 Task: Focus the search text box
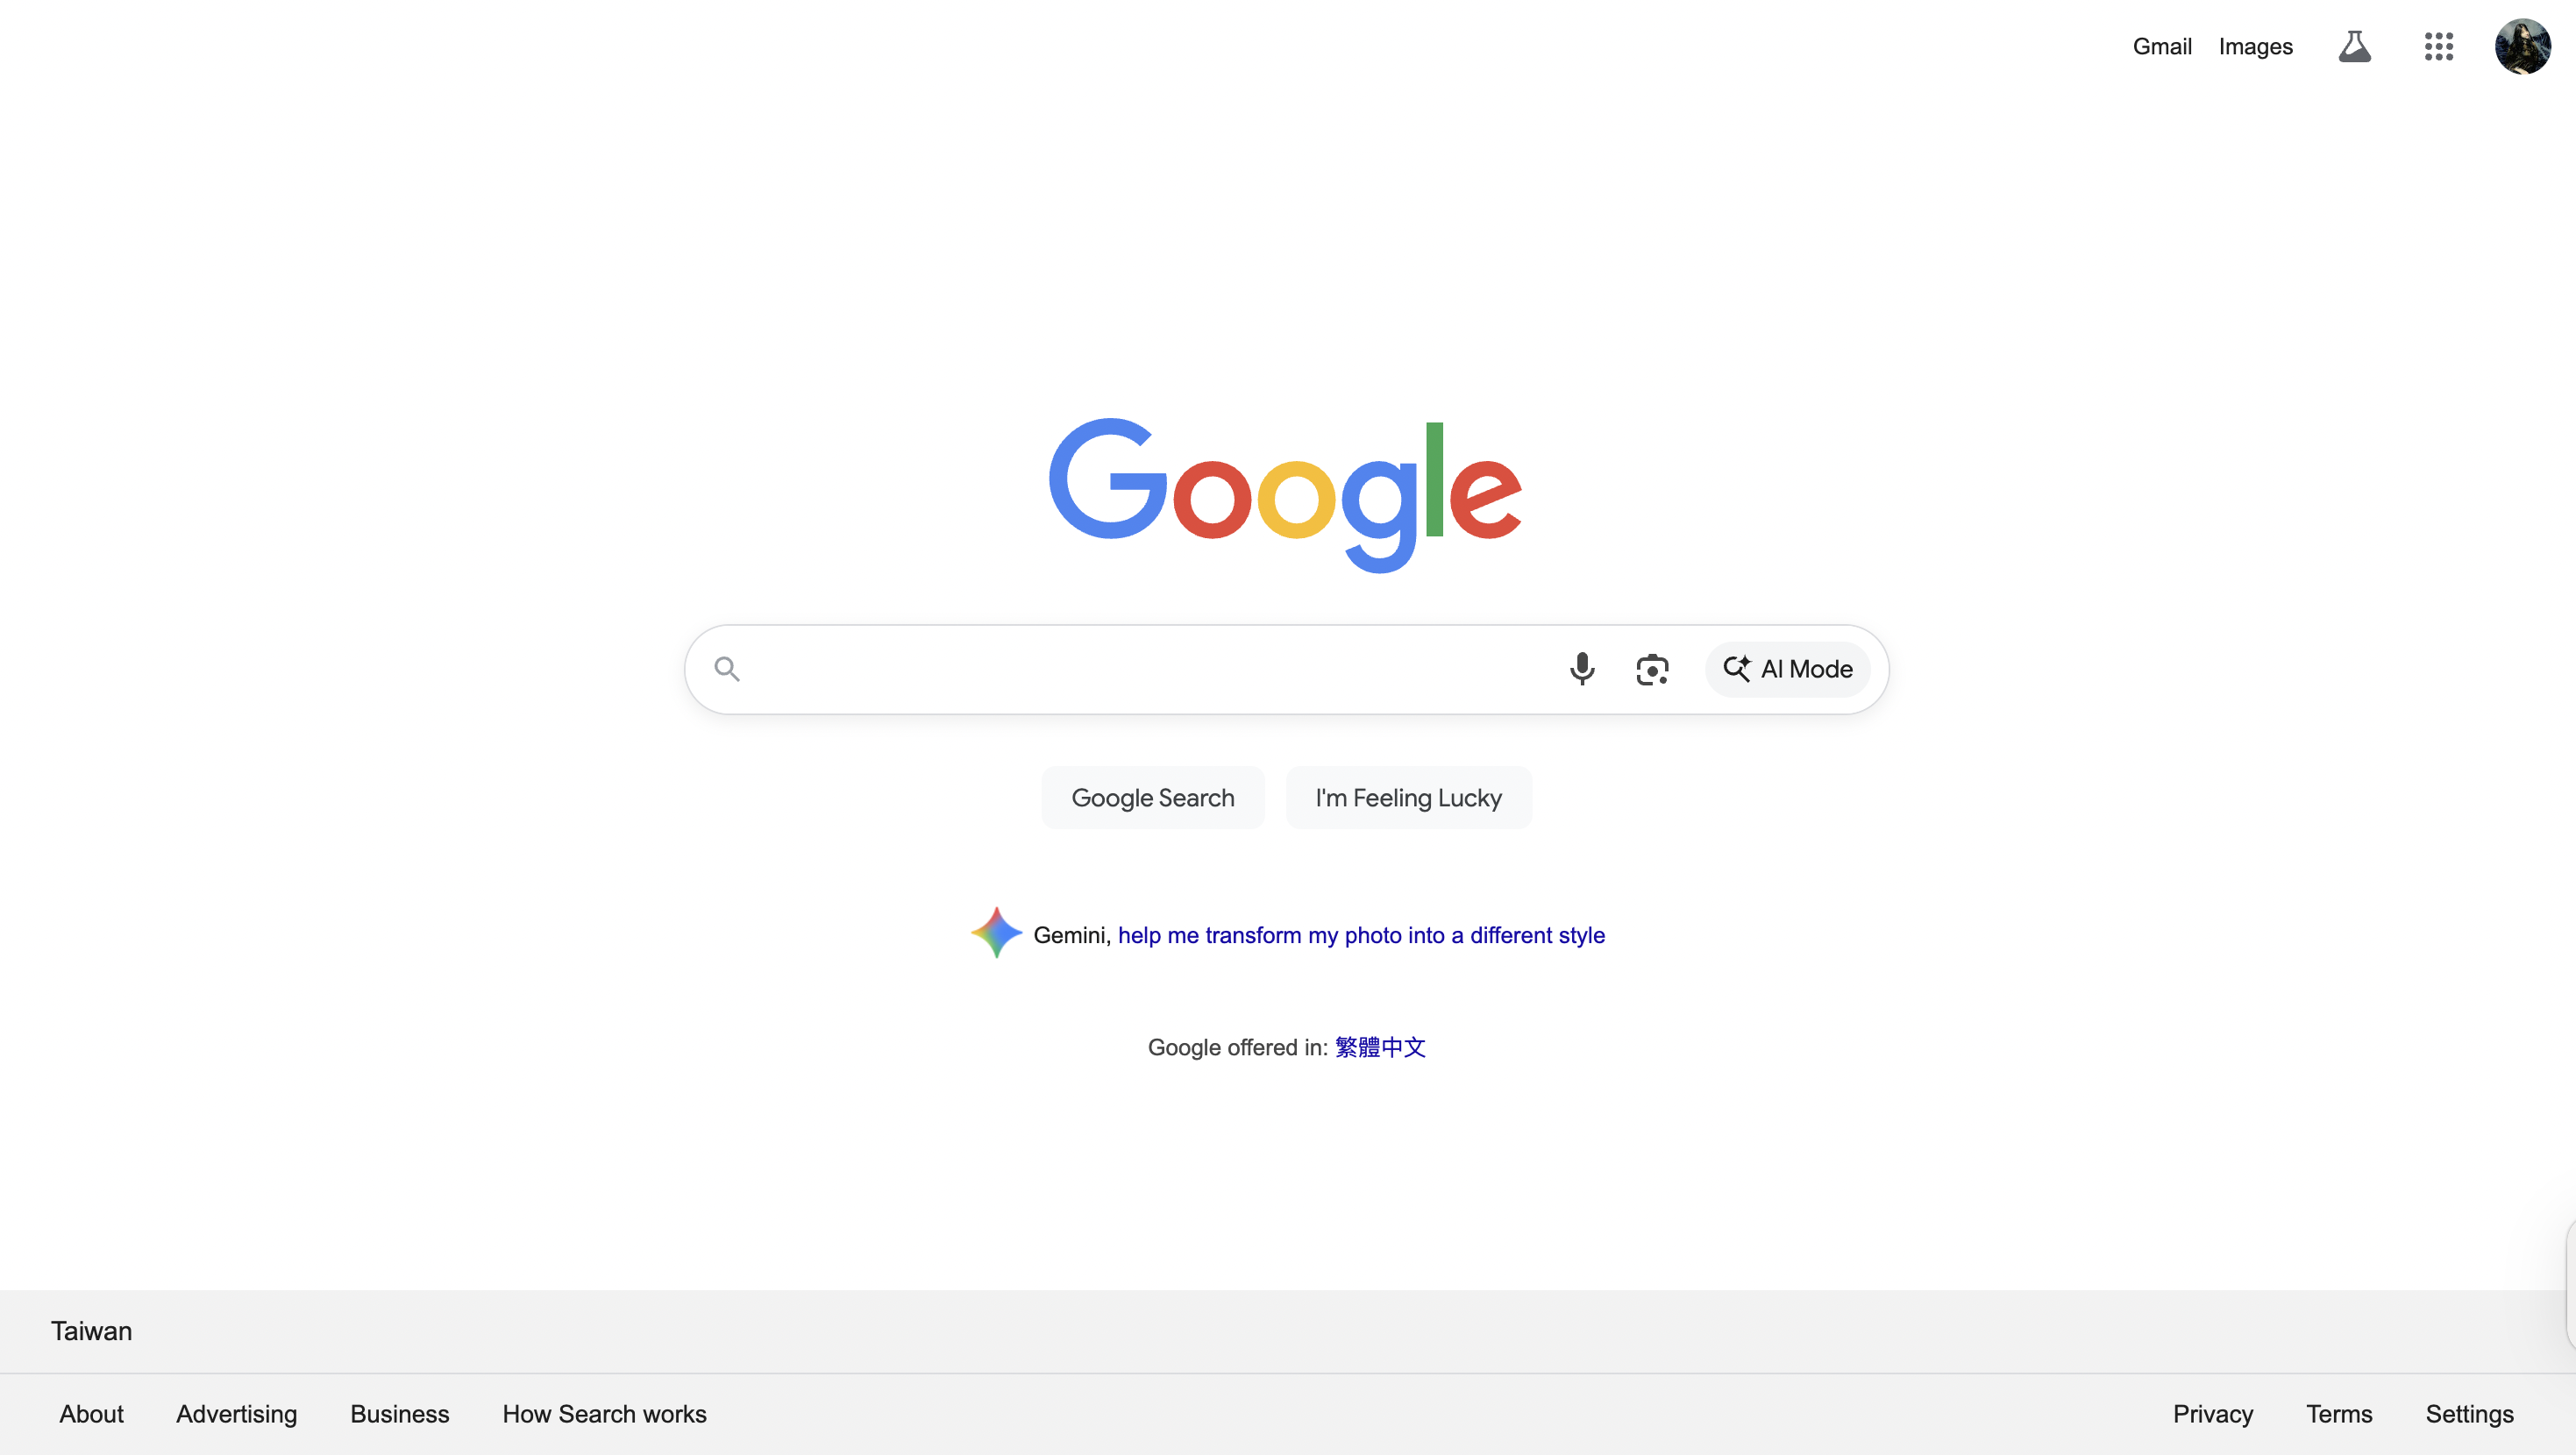[x=1150, y=669]
